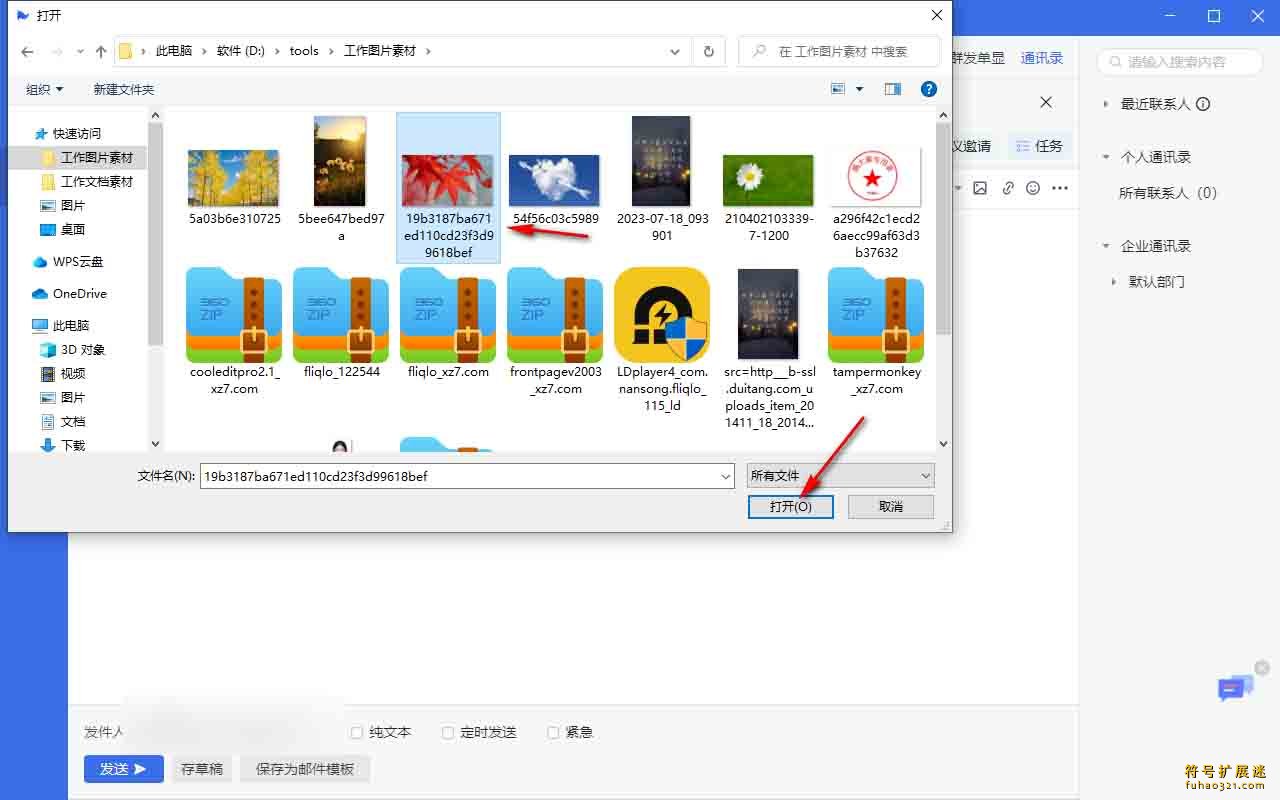The image size is (1280, 800).
Task: Open 下载 folder in the sidebar
Action: click(63, 445)
